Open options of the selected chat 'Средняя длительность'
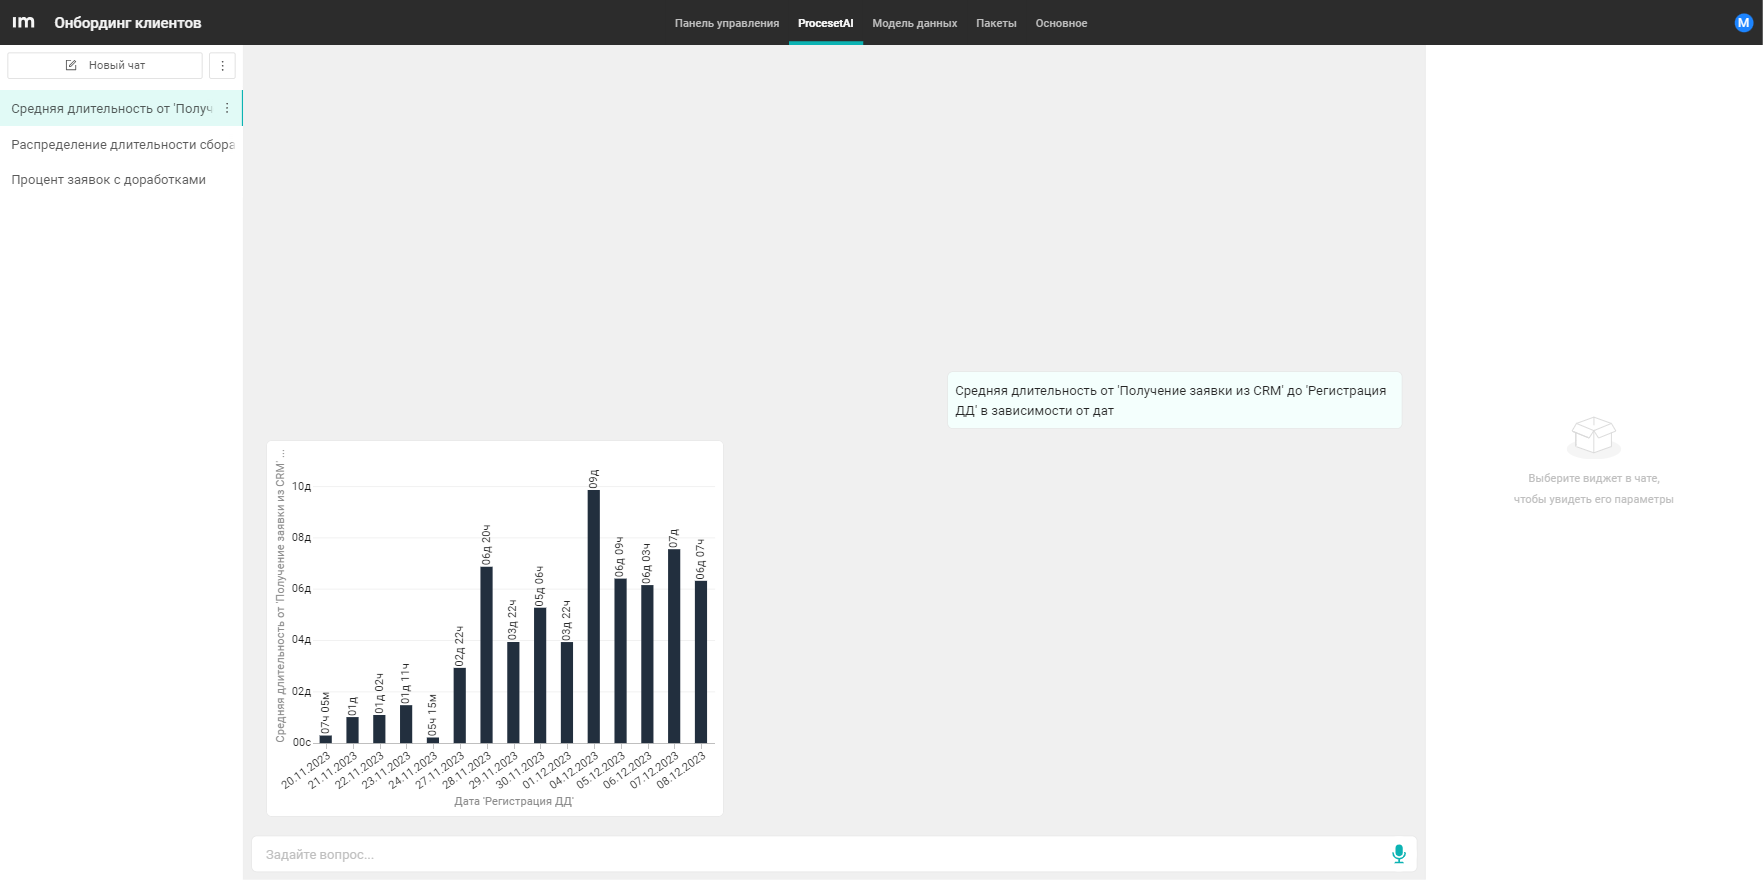The image size is (1763, 880). click(x=227, y=108)
